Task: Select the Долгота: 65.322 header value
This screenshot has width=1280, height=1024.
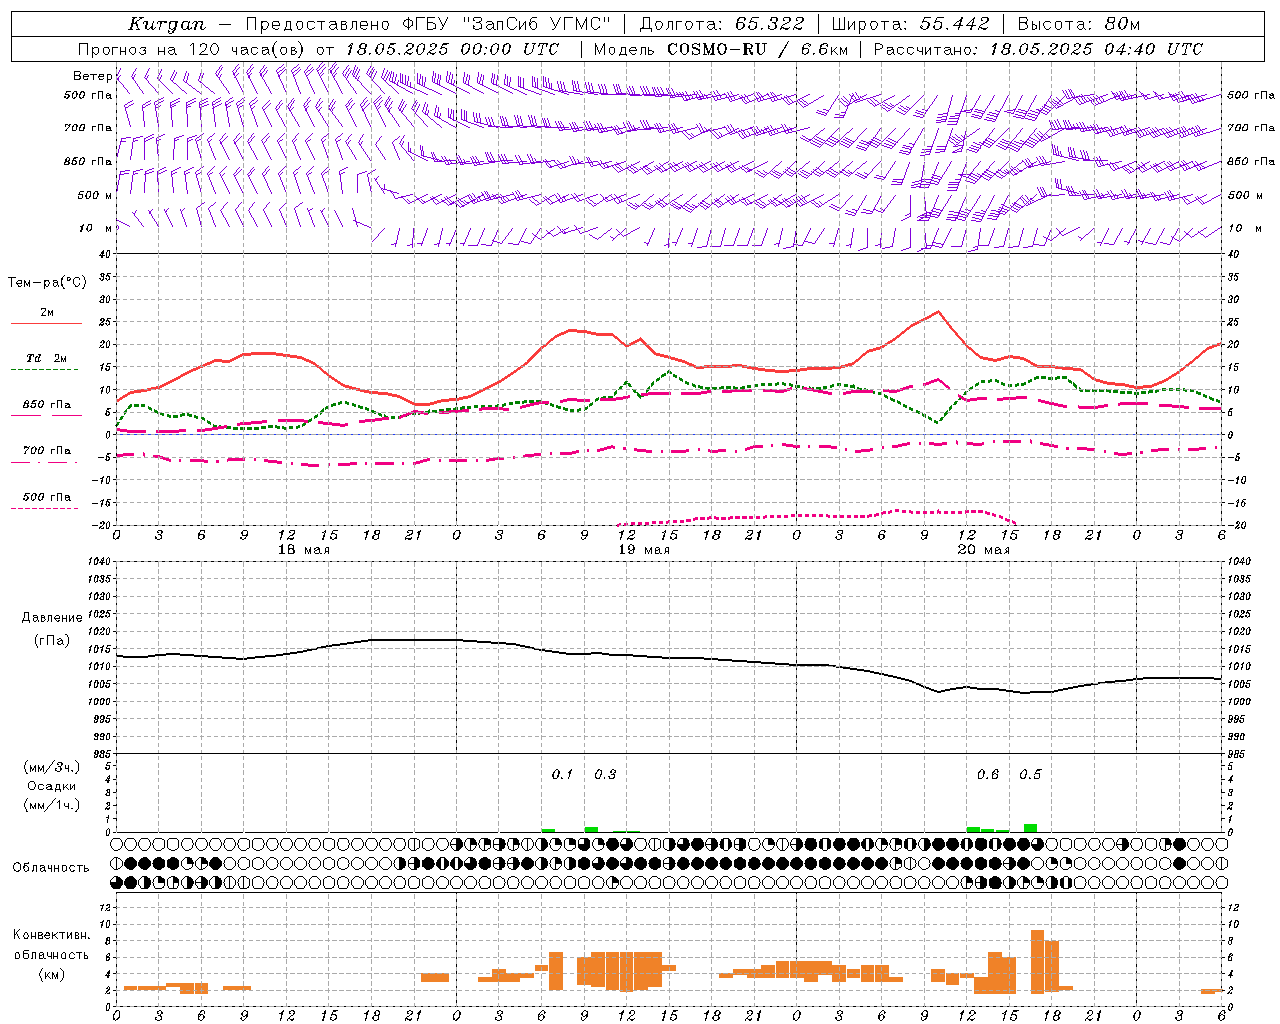Action: click(721, 24)
